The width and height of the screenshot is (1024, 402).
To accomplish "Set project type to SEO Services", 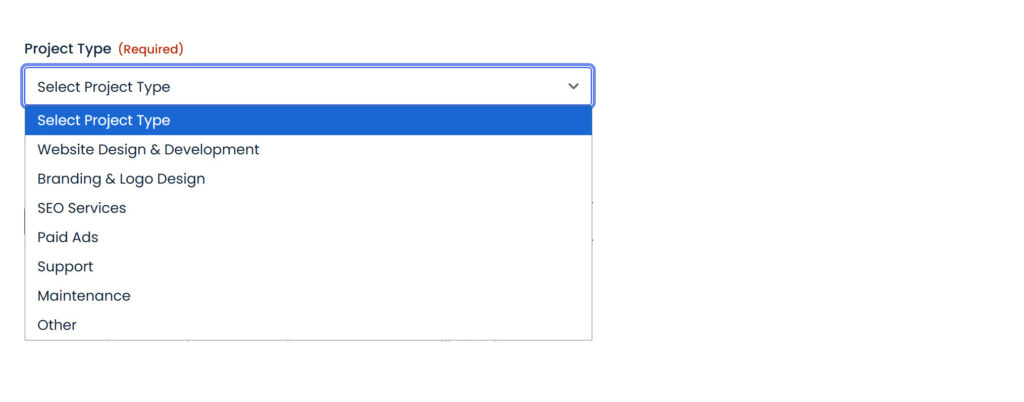I will coord(308,208).
